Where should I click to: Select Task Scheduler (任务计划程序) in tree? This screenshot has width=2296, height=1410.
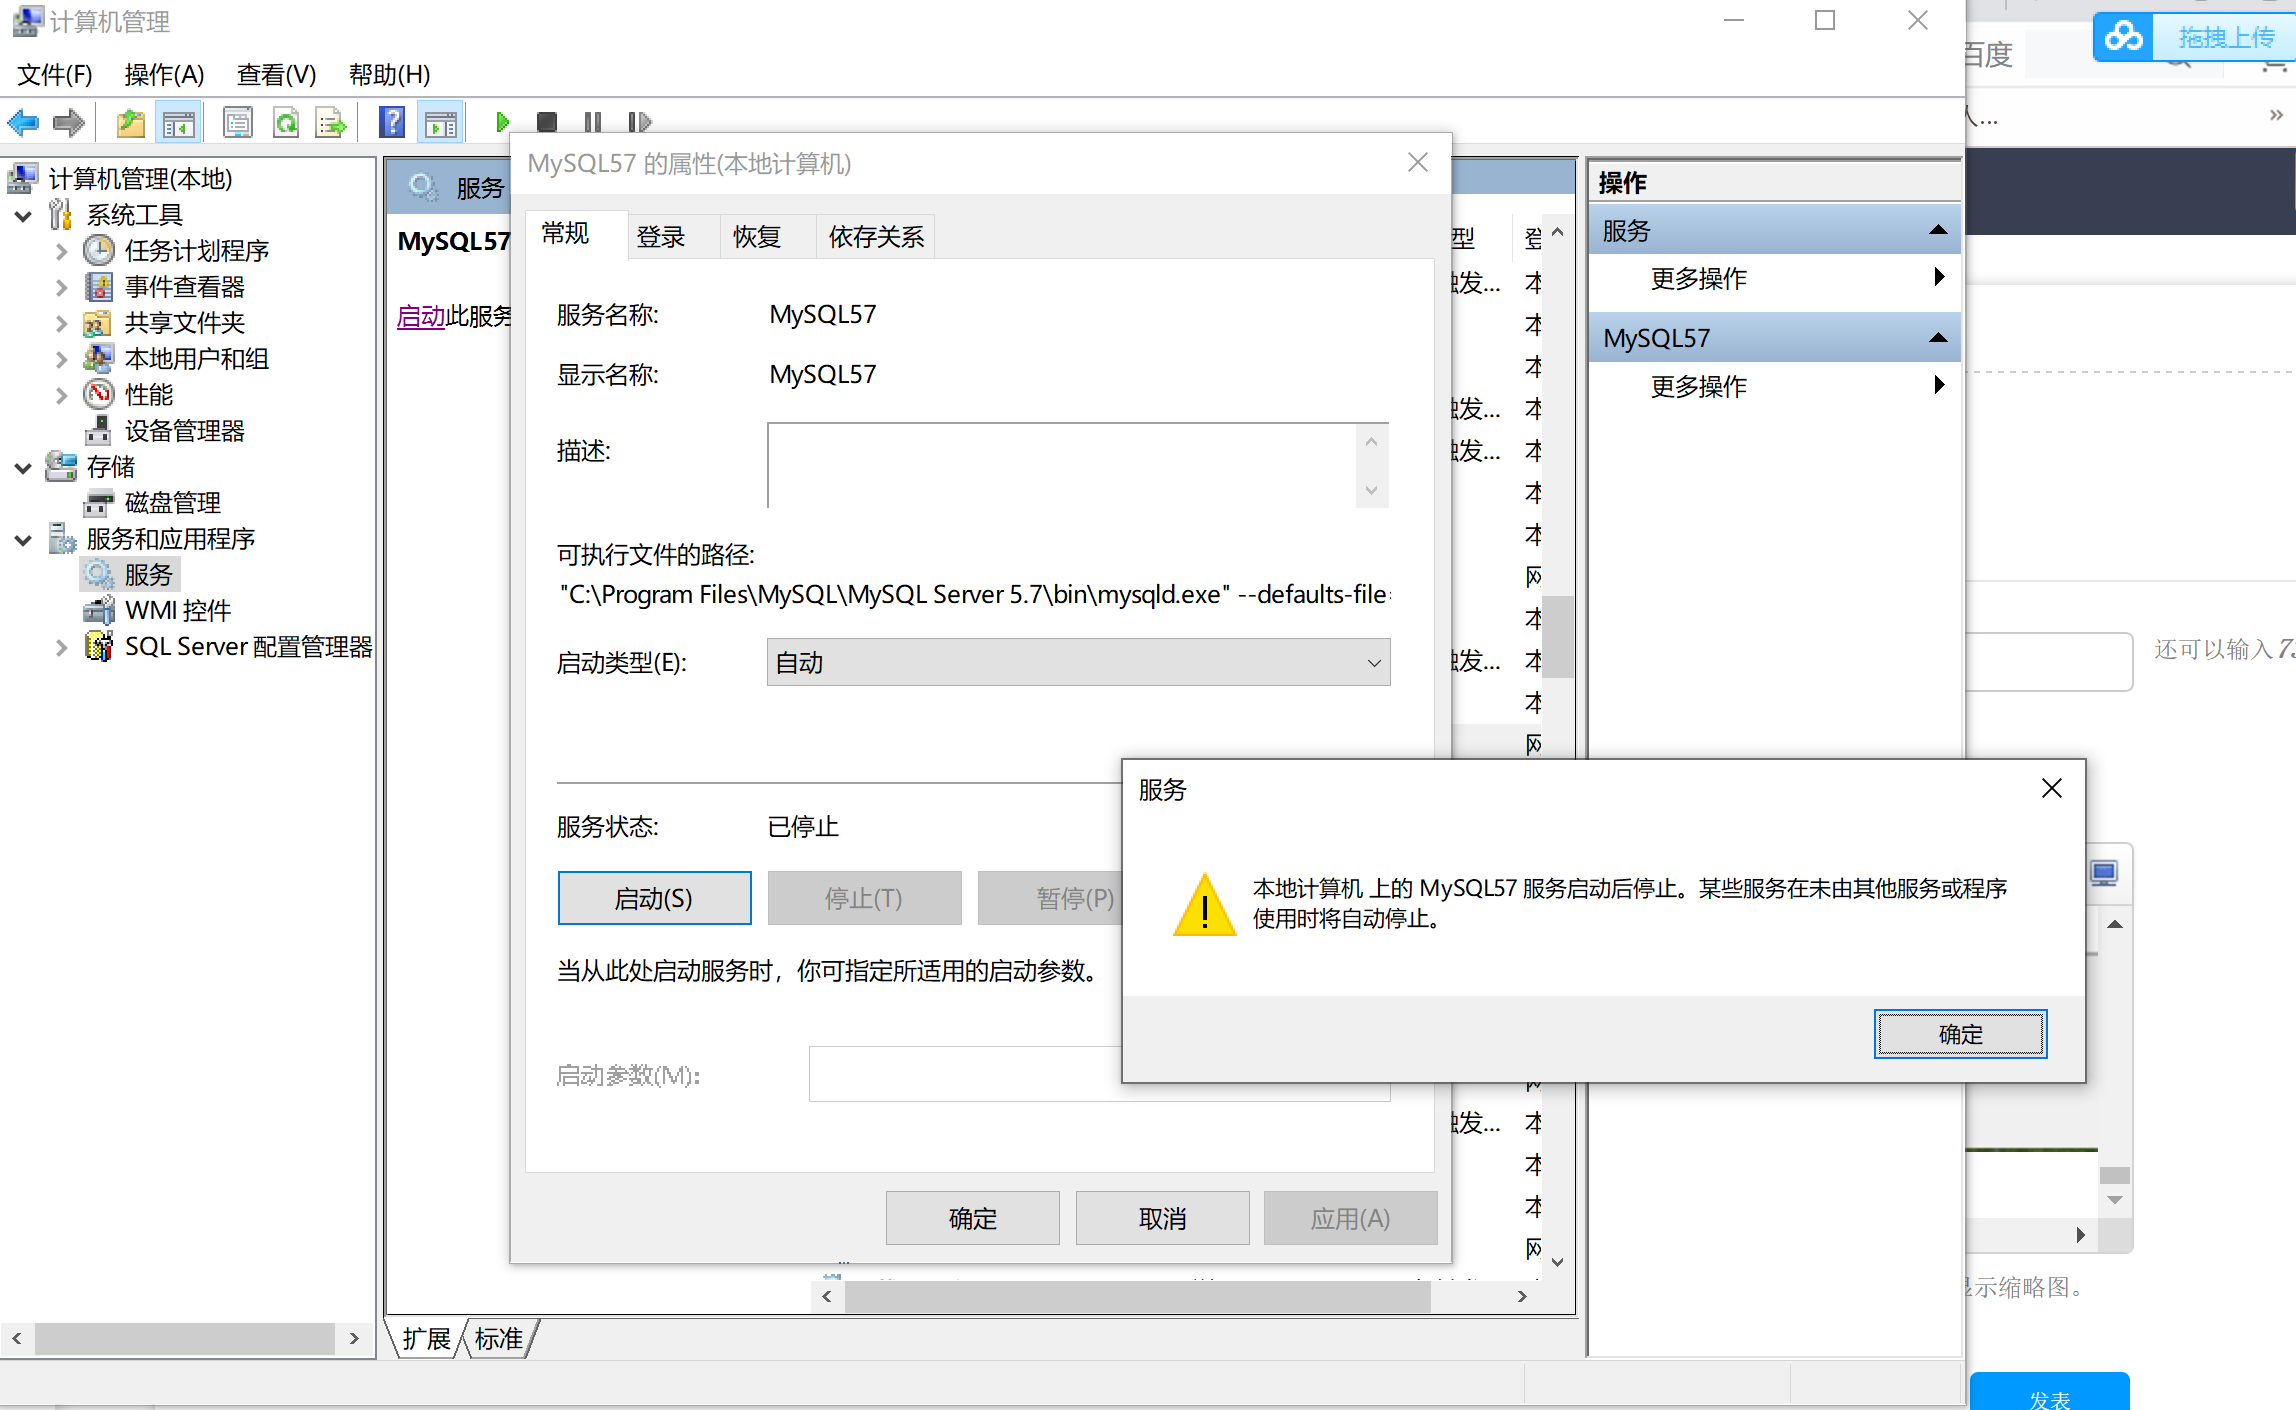pyautogui.click(x=196, y=251)
